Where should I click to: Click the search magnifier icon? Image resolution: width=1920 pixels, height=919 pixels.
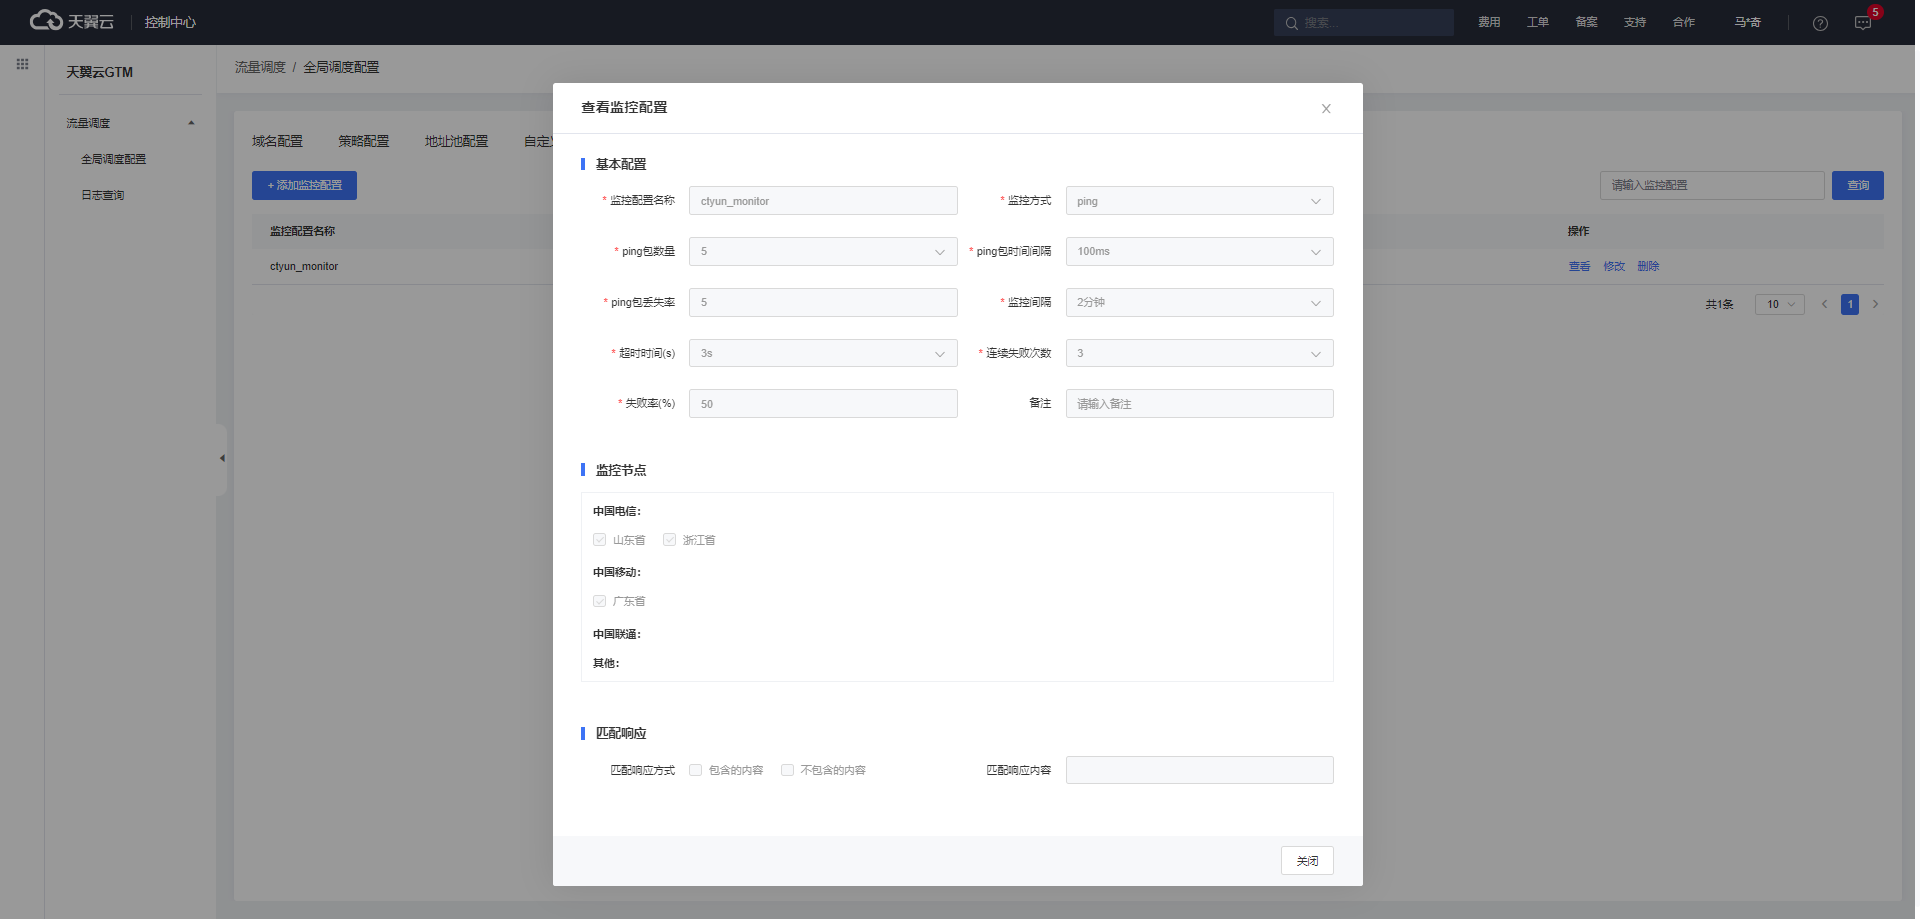click(1291, 23)
